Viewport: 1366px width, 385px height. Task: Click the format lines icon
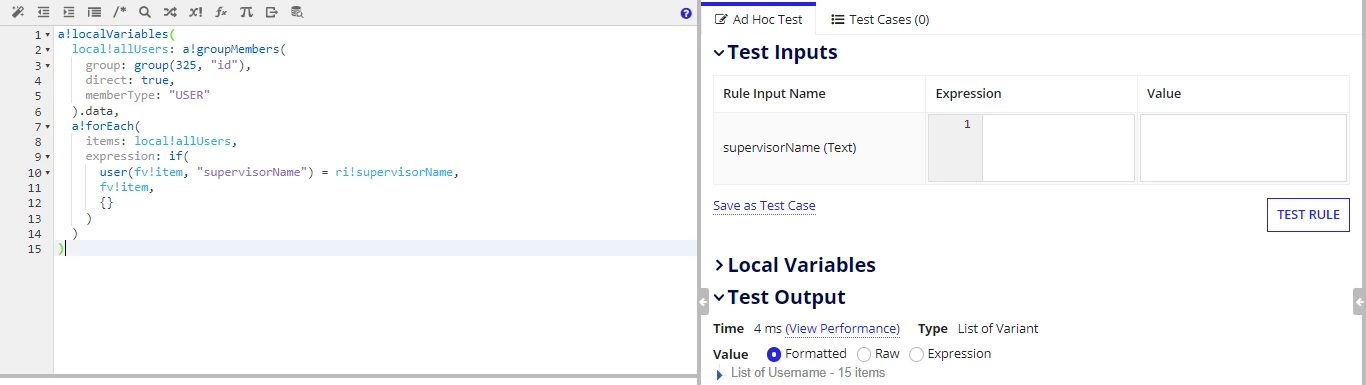tap(94, 12)
